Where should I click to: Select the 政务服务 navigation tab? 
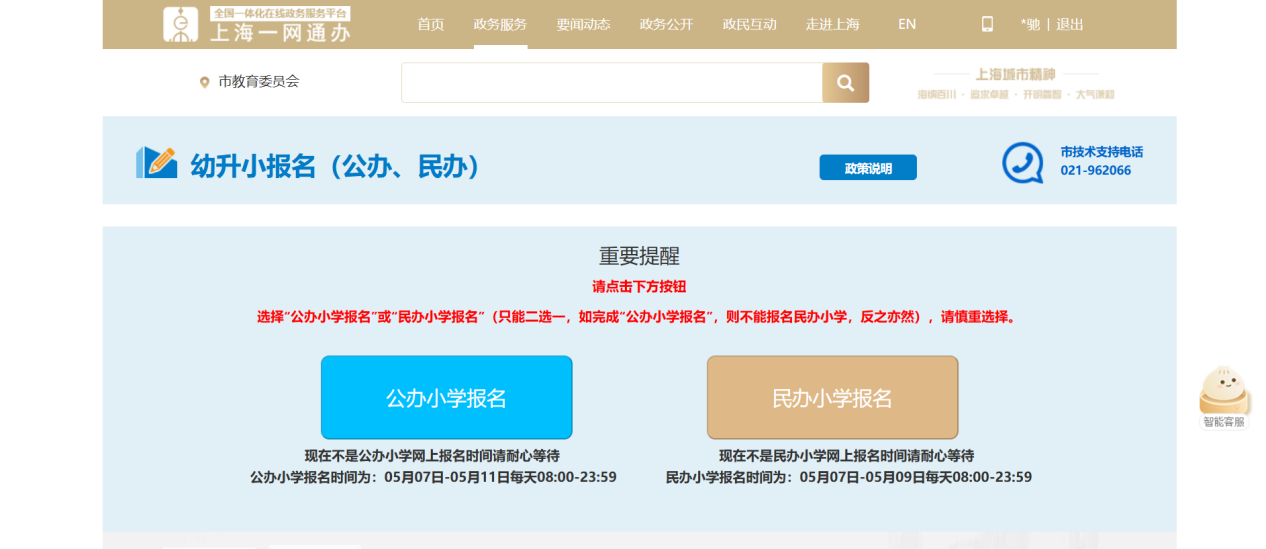pyautogui.click(x=500, y=24)
